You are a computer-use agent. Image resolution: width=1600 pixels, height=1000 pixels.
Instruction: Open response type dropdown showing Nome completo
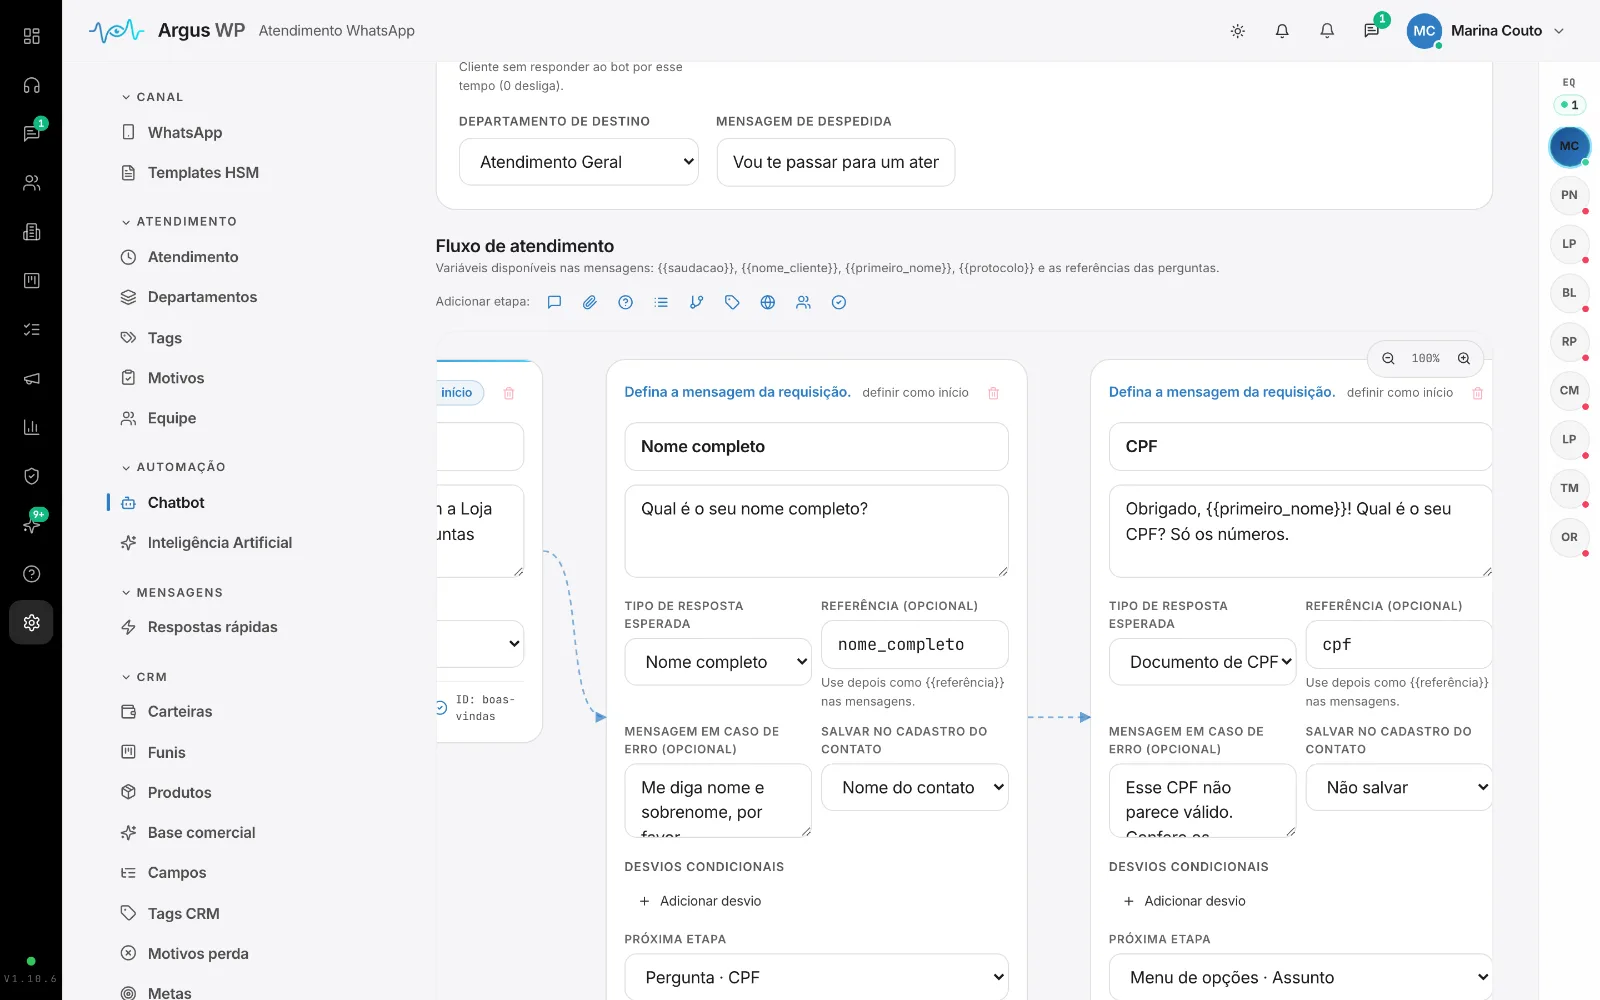point(718,662)
